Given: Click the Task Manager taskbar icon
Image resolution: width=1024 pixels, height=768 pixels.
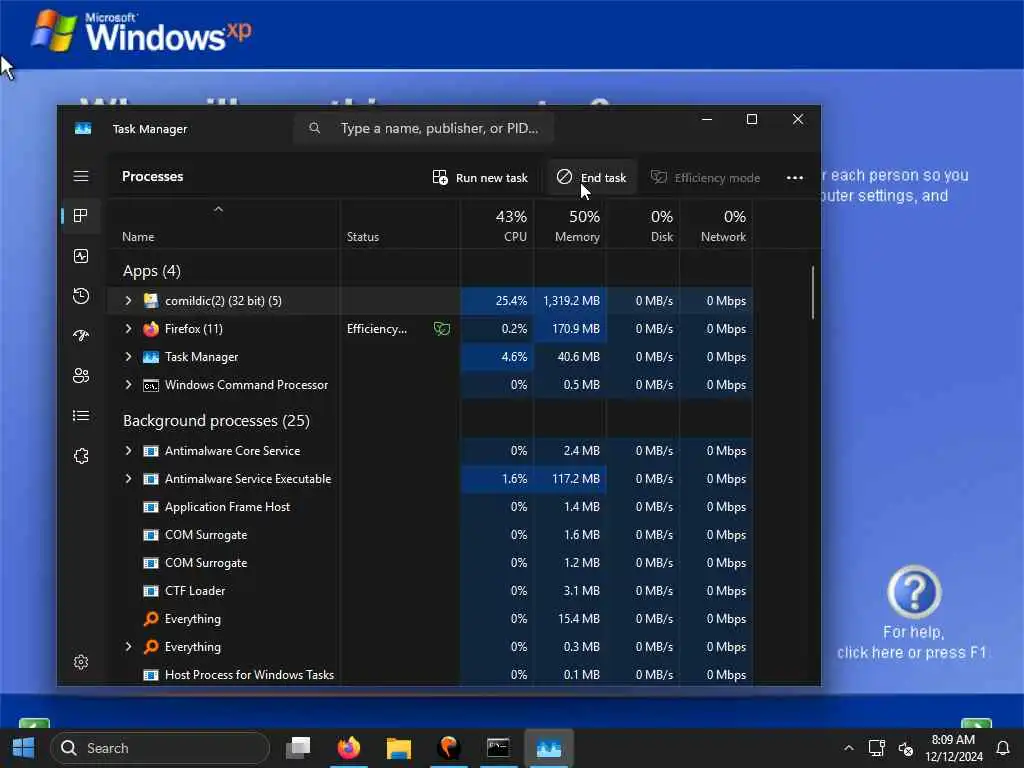Looking at the screenshot, I should coord(549,748).
